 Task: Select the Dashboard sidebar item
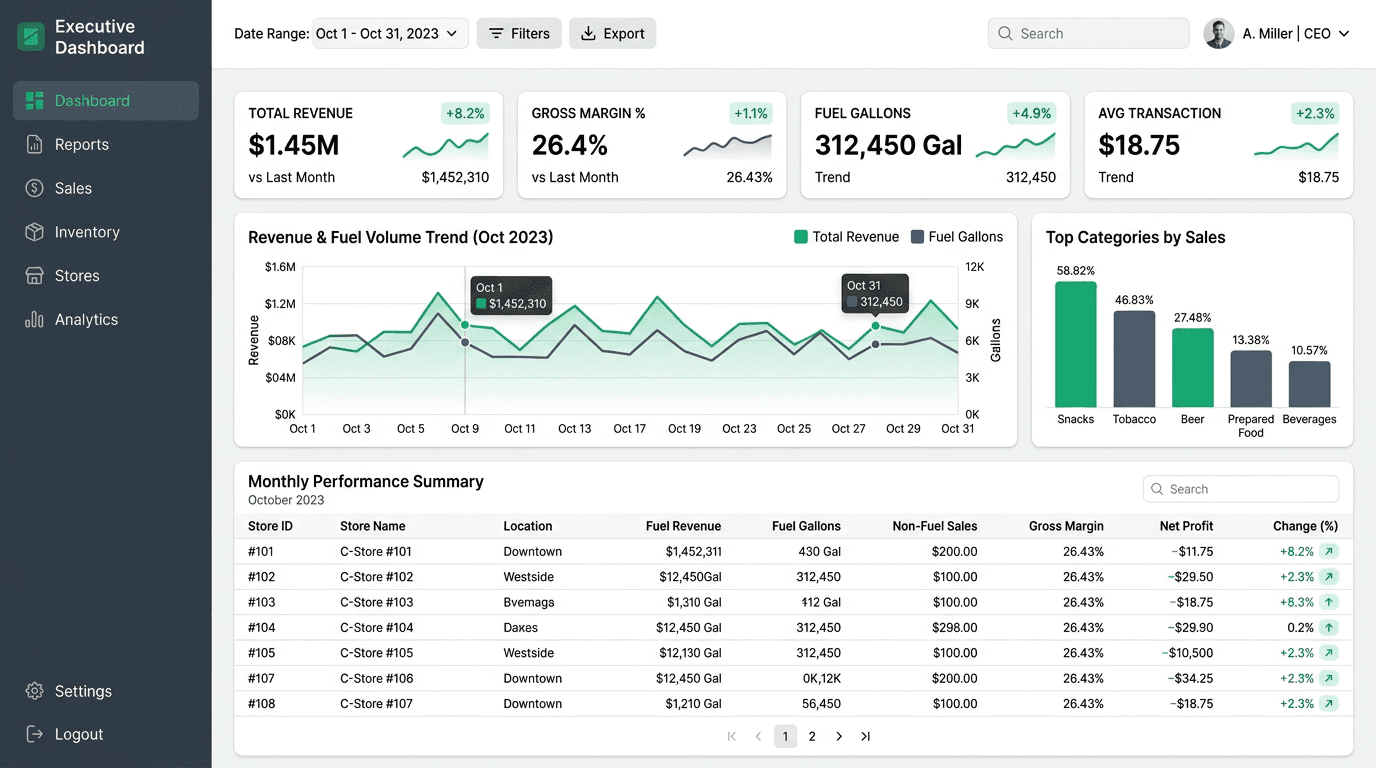[x=106, y=101]
